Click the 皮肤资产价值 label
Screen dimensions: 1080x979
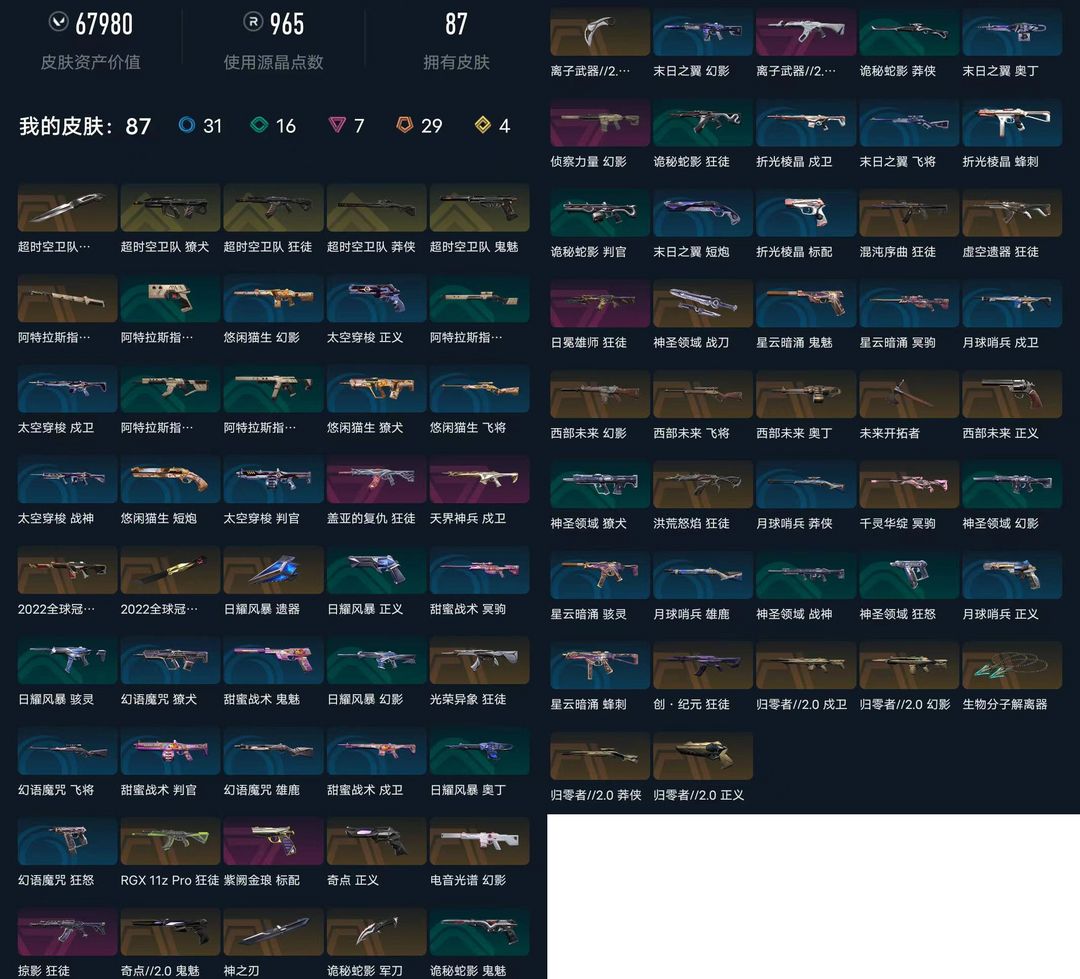click(90, 62)
